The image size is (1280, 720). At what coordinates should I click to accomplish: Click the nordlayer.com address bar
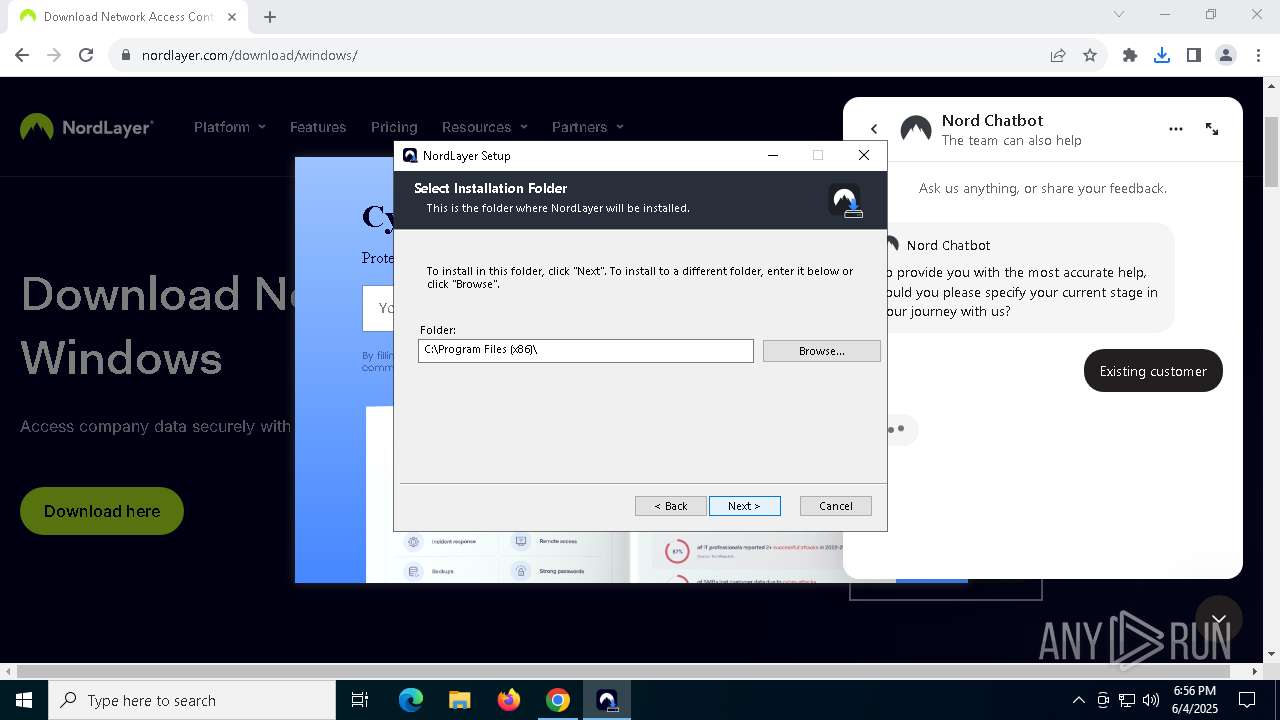point(580,55)
